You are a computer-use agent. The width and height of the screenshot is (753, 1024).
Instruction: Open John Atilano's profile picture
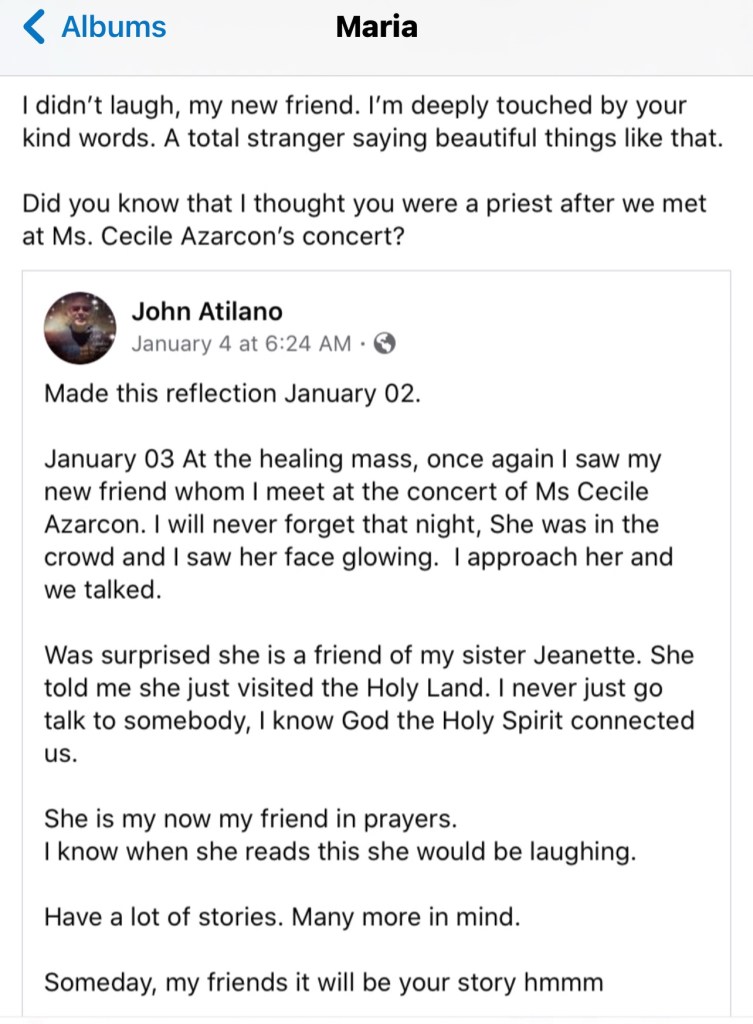tap(80, 328)
